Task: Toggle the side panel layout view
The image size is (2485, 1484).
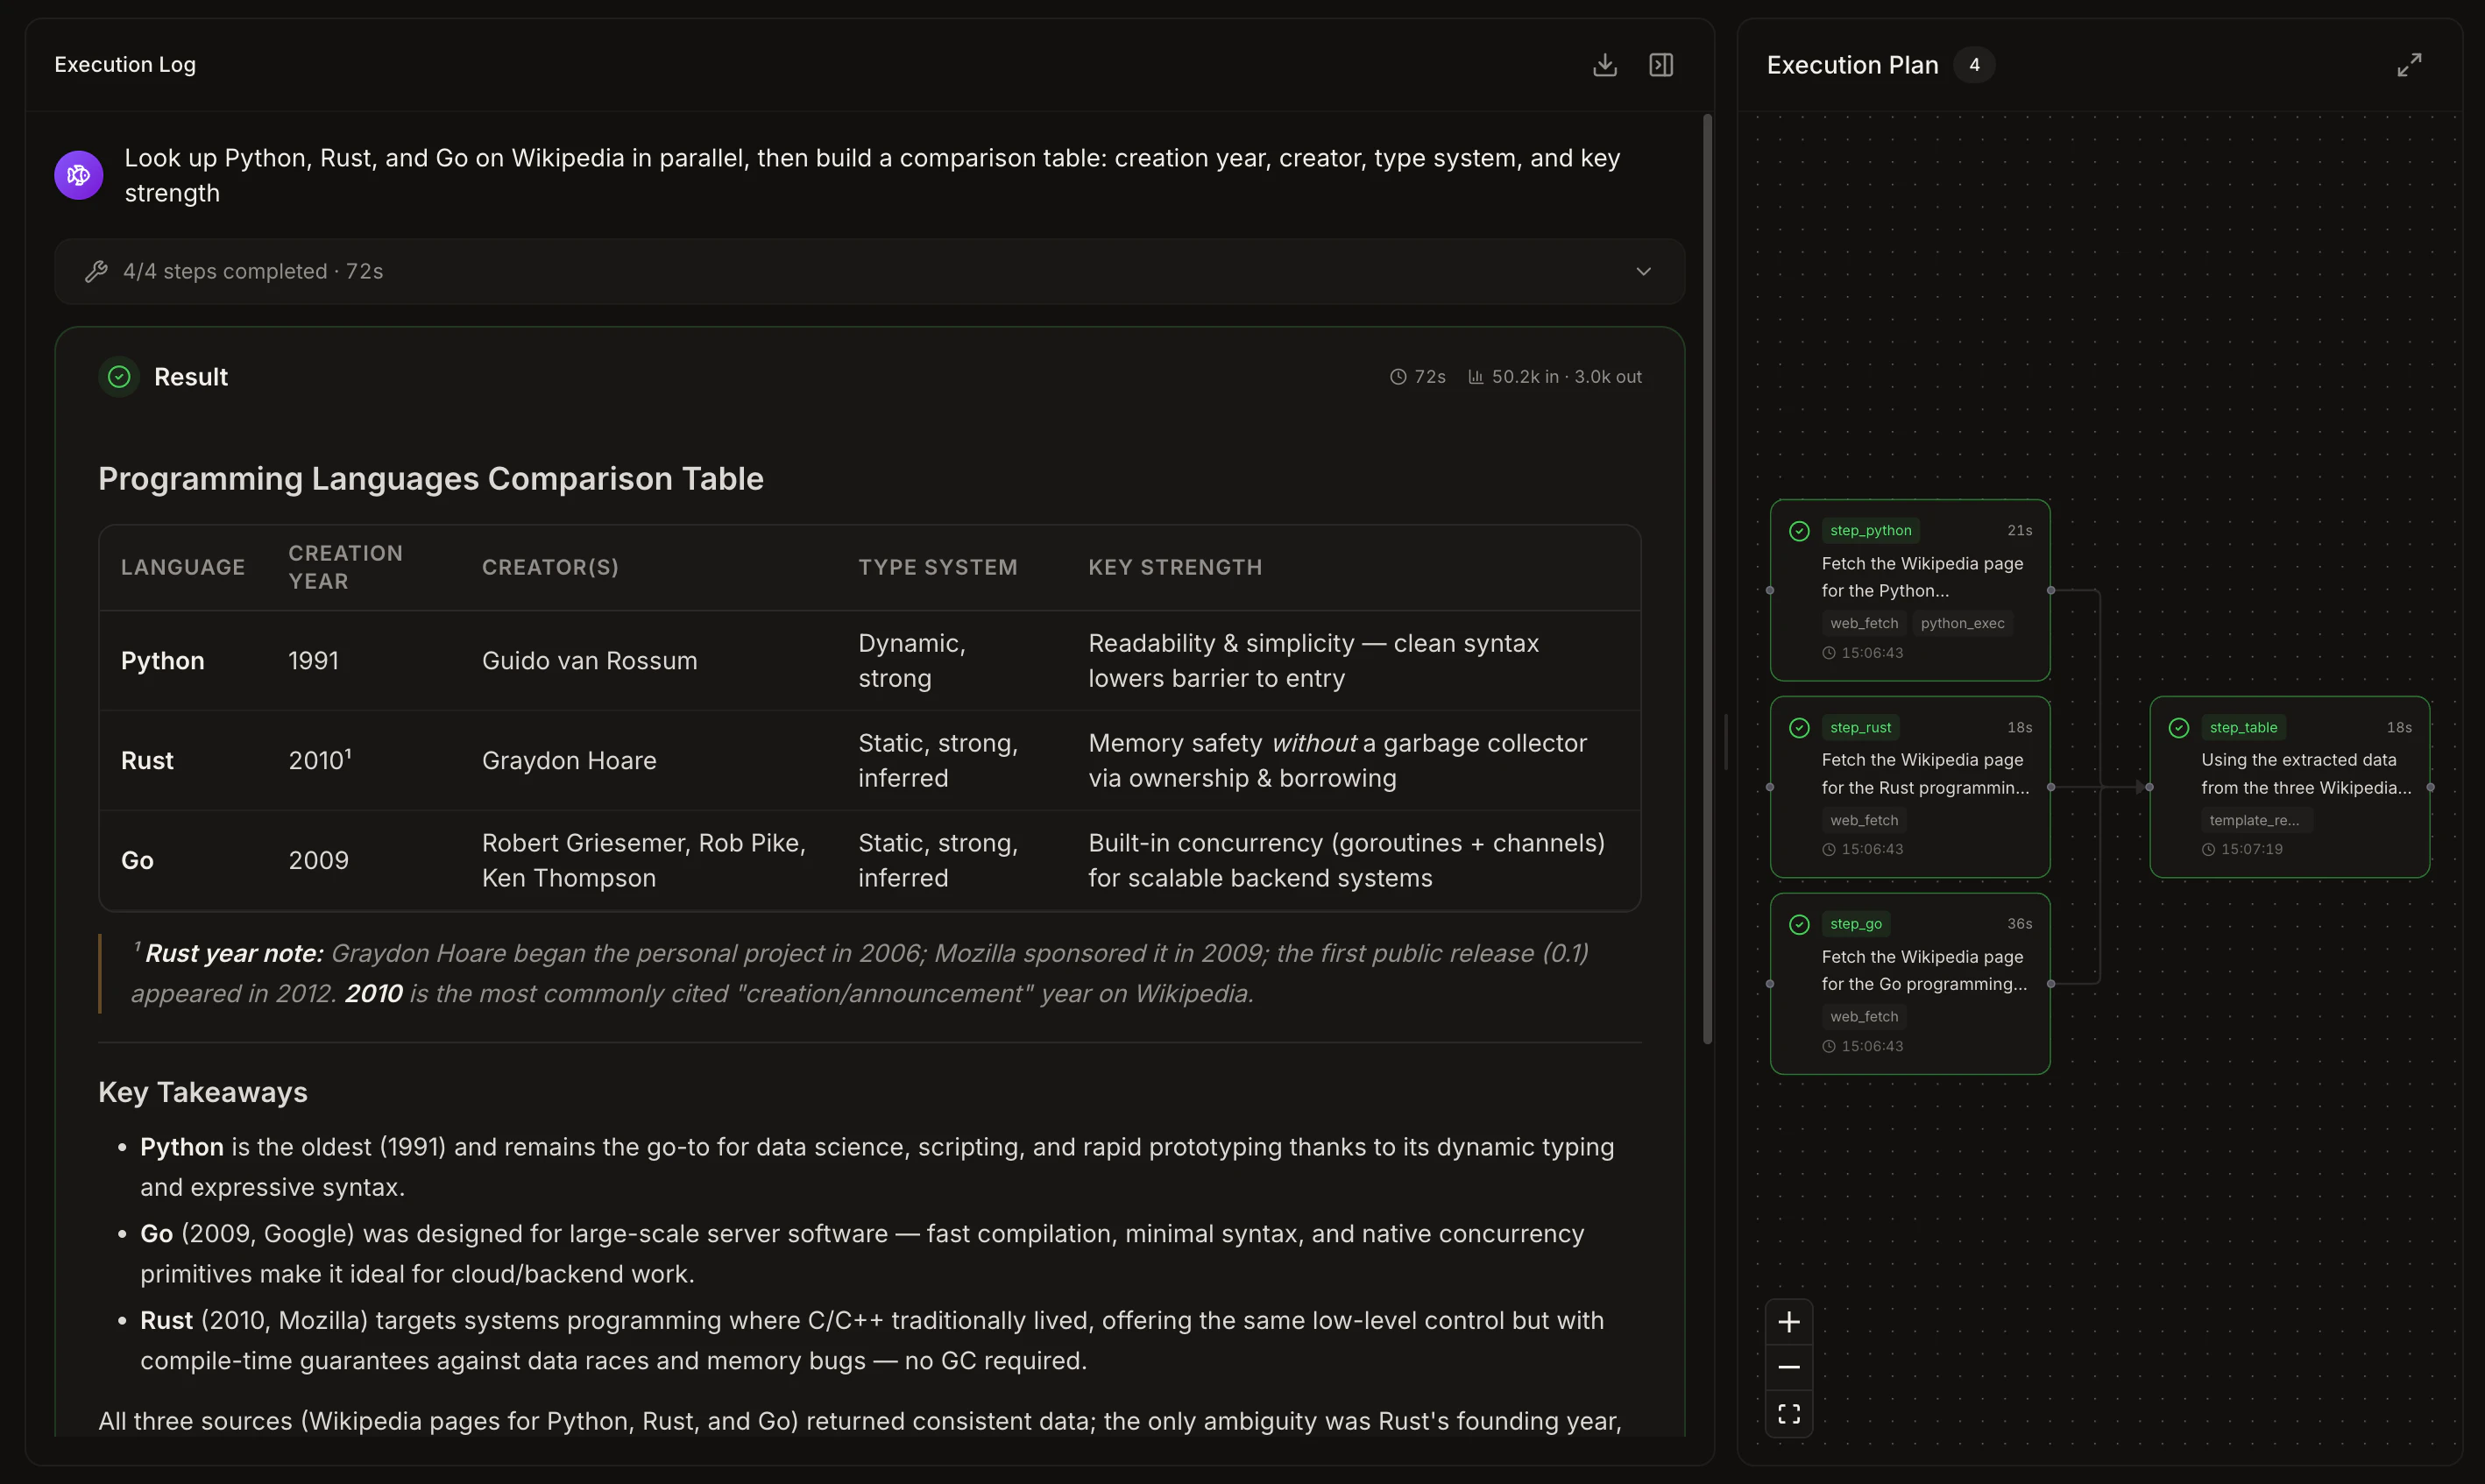Action: (x=1660, y=64)
